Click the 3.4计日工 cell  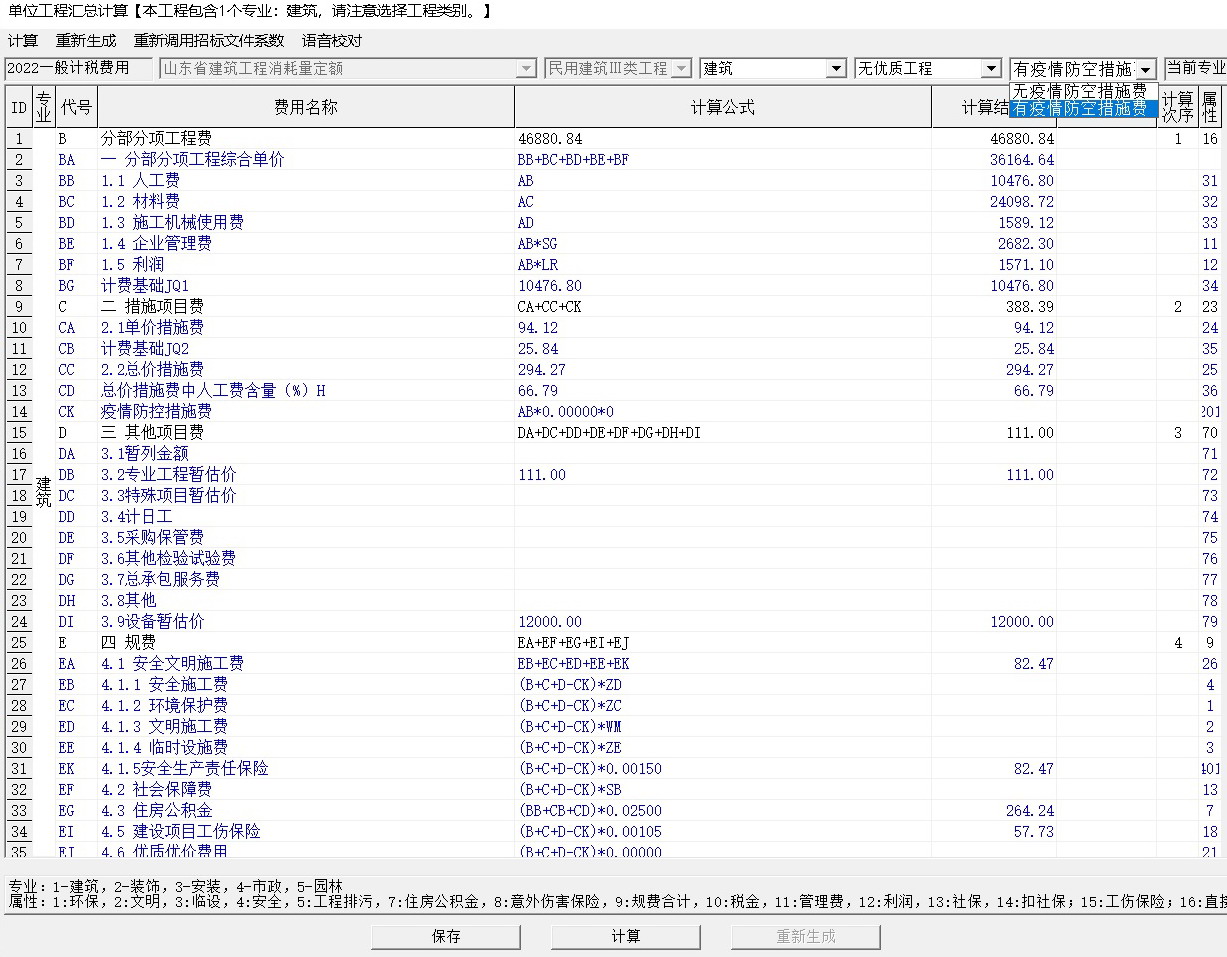point(306,517)
